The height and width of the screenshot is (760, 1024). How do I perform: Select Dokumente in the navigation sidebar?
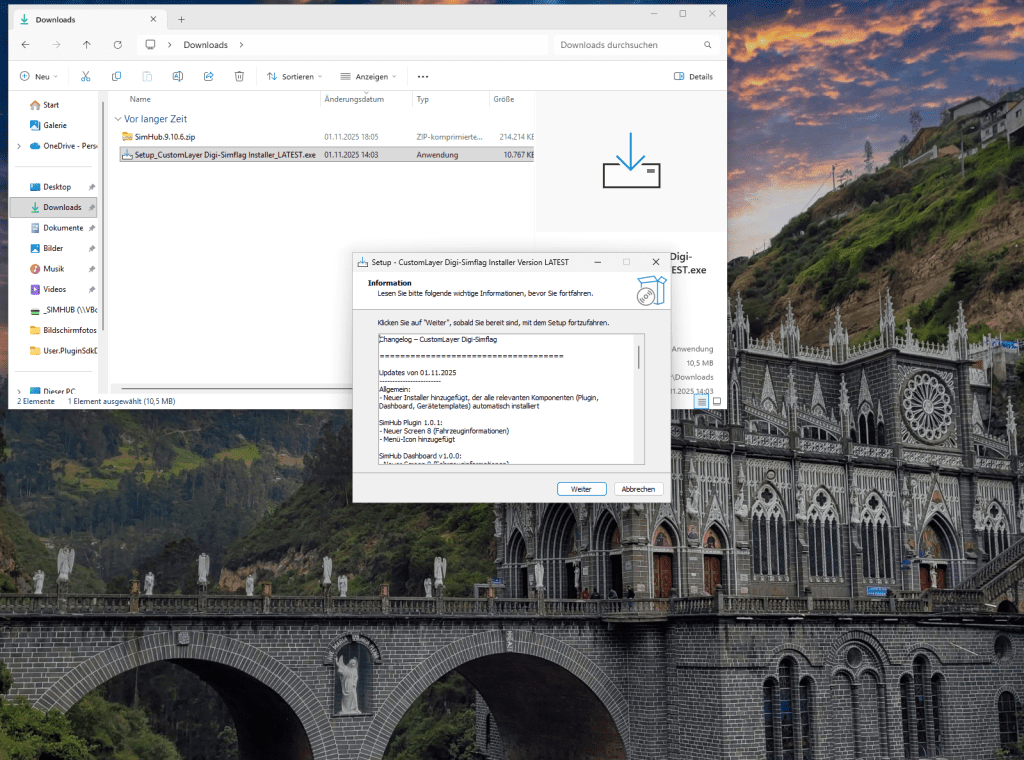click(62, 228)
